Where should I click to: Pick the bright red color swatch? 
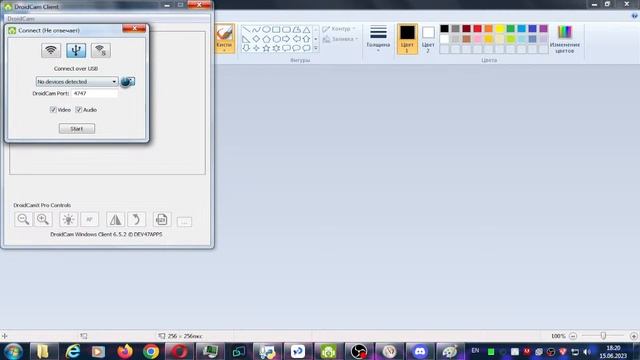point(478,29)
